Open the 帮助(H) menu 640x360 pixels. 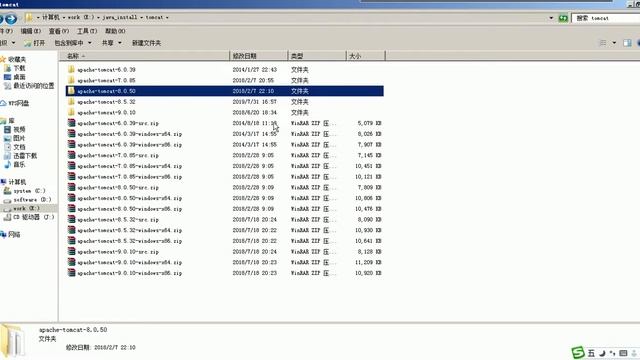click(x=115, y=31)
